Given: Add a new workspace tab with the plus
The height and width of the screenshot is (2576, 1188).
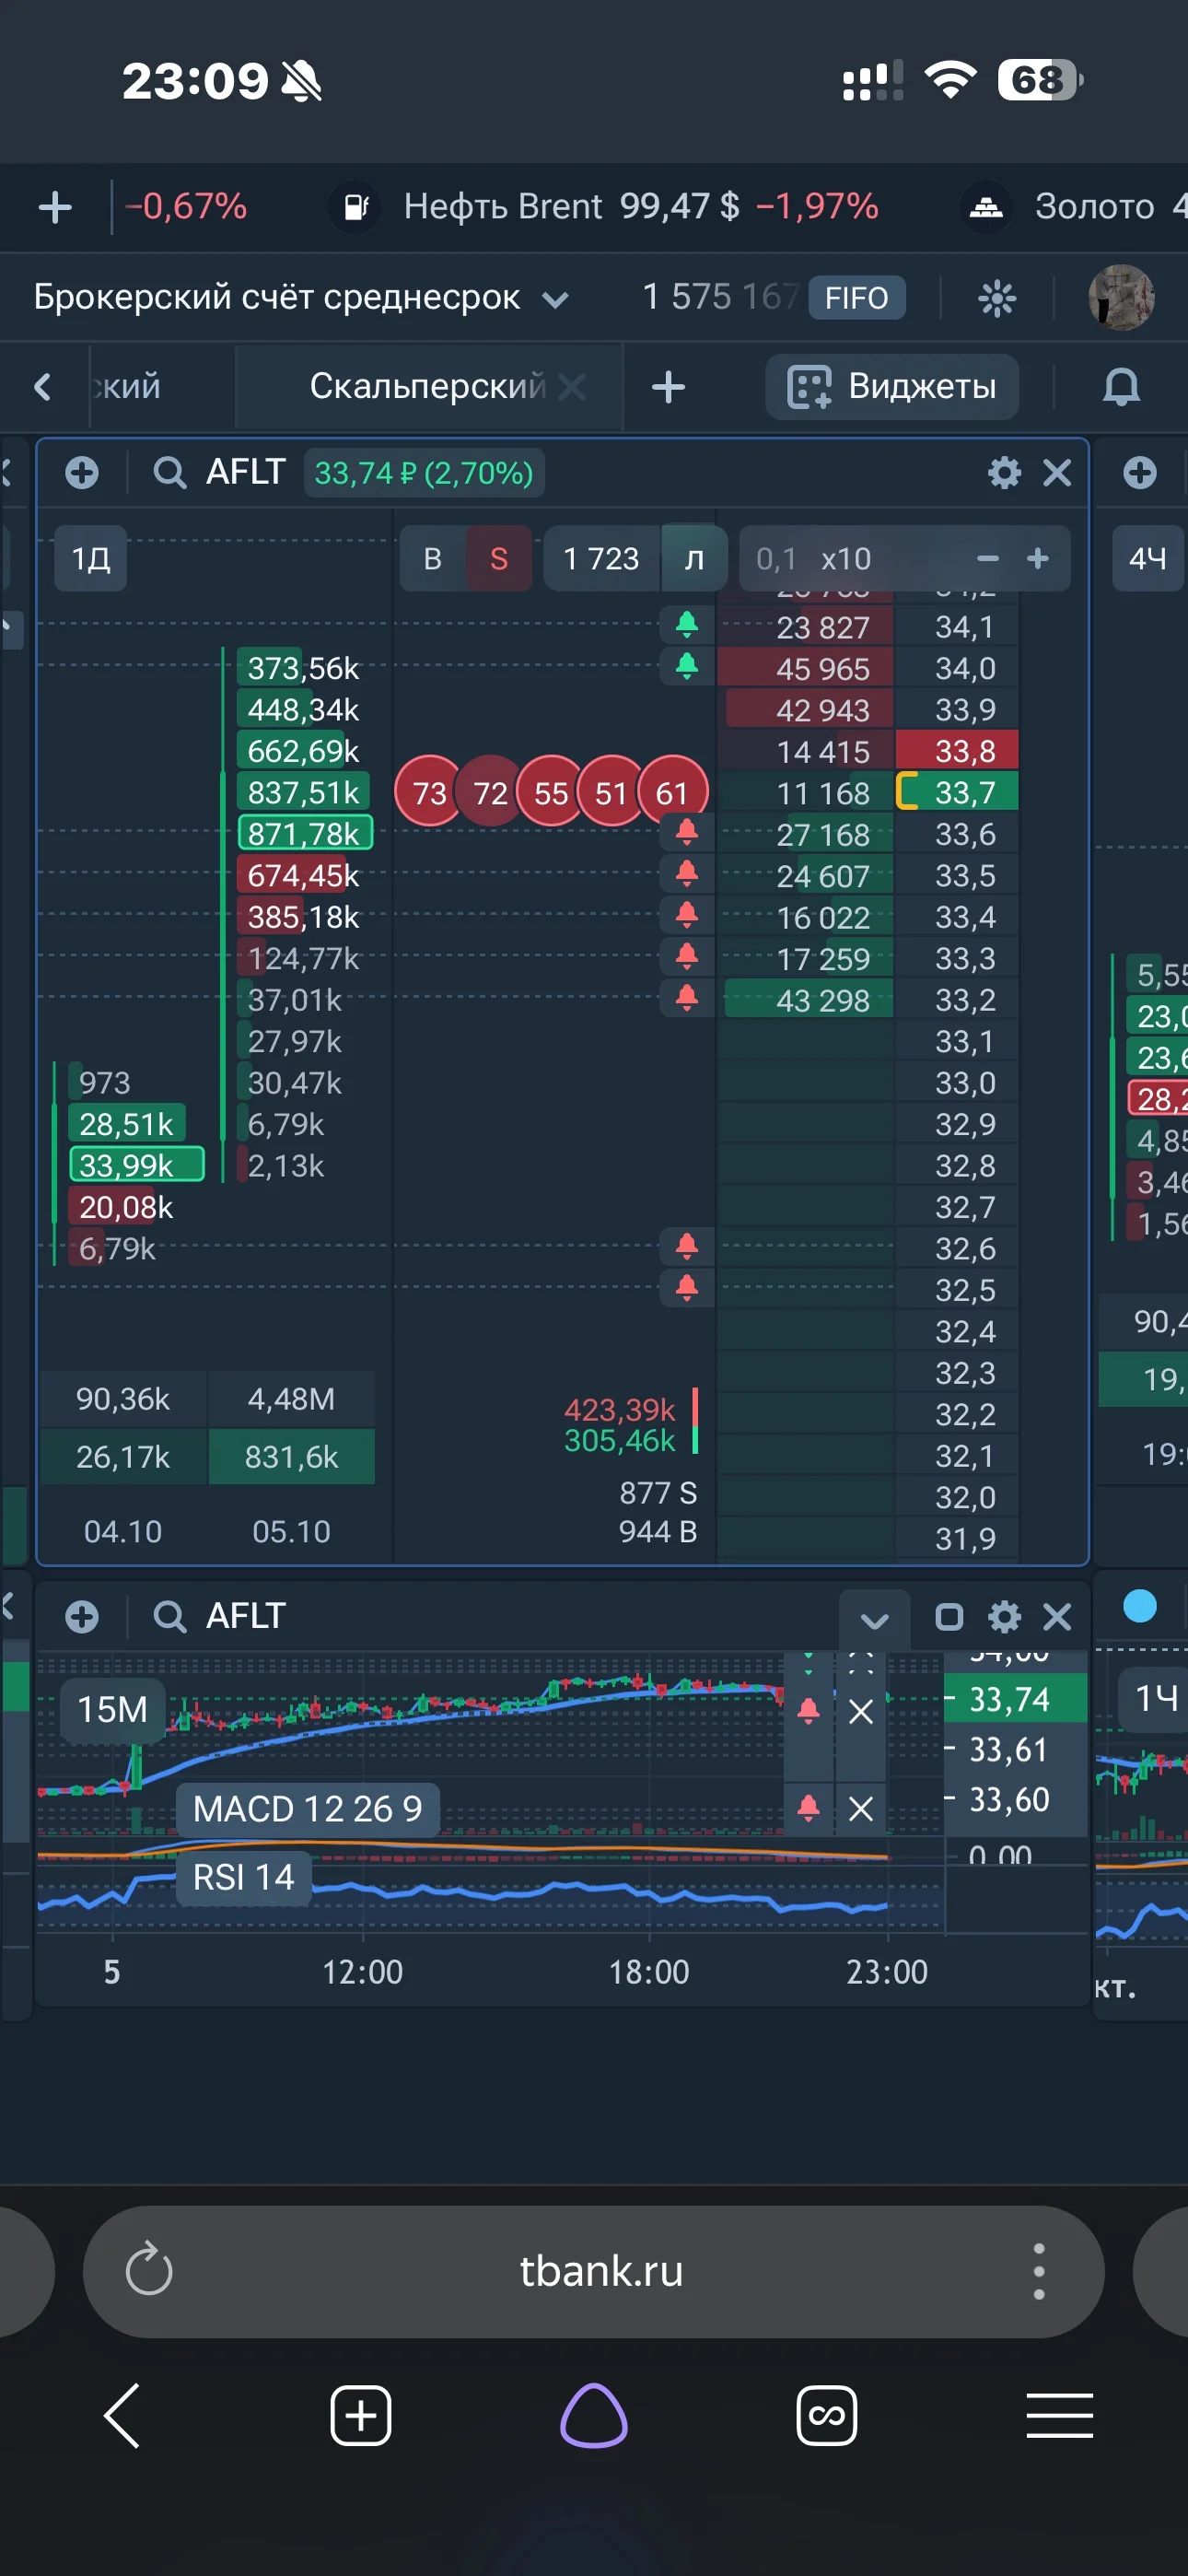Looking at the screenshot, I should [668, 387].
